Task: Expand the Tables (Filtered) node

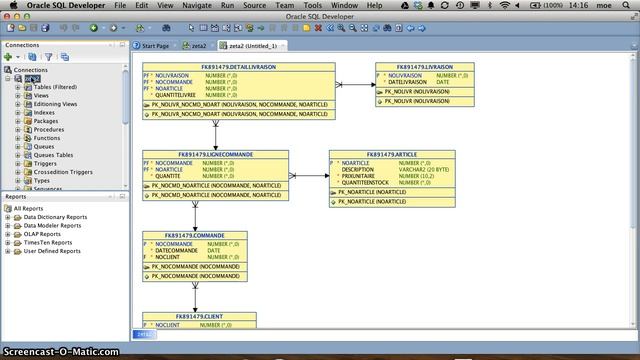Action: point(18,87)
